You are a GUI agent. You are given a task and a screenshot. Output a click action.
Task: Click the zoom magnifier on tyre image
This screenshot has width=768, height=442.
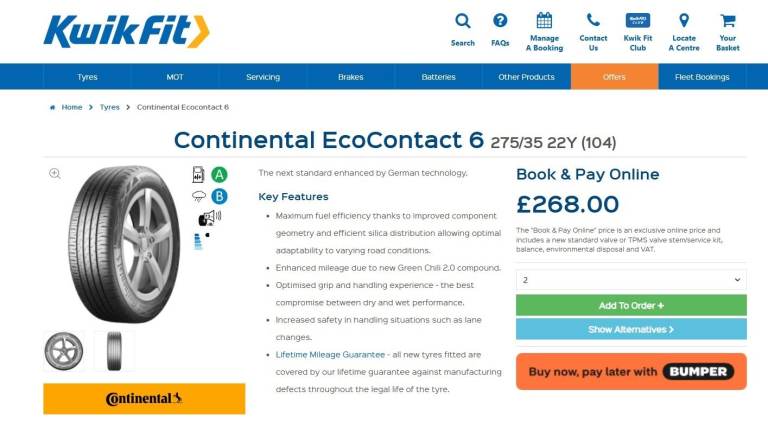[55, 173]
